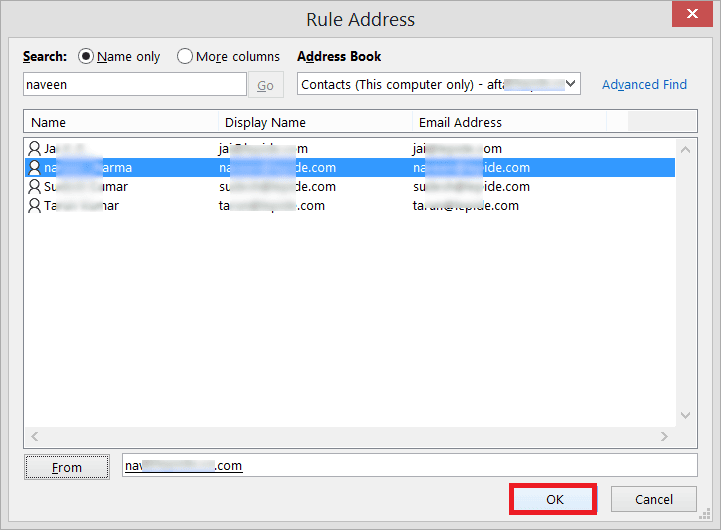The image size is (721, 531).
Task: Click the vertical scrollbar down arrow
Action: point(686,415)
